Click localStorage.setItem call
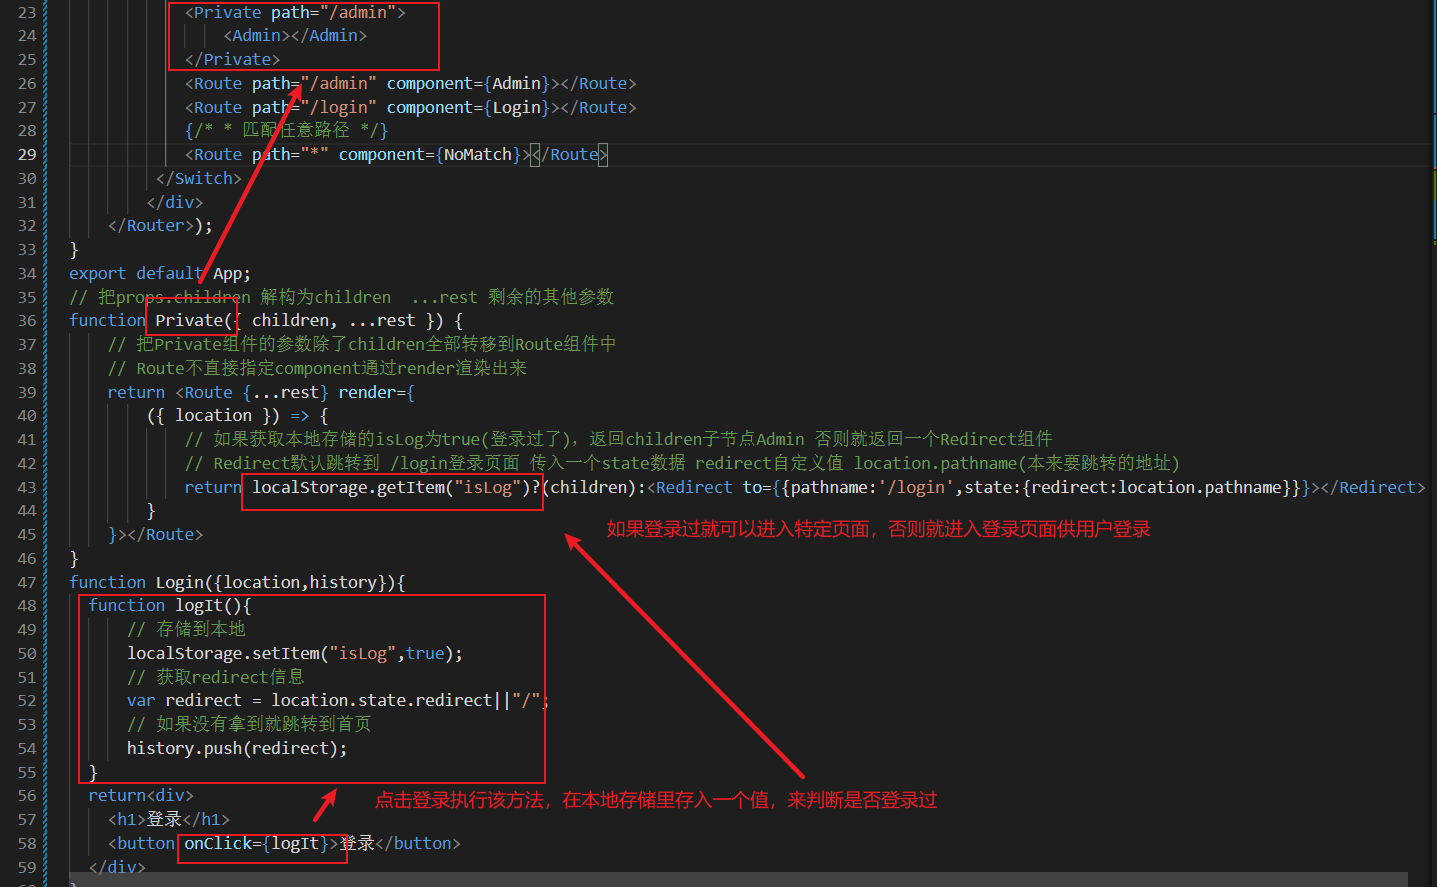Image resolution: width=1437 pixels, height=887 pixels. coord(295,653)
